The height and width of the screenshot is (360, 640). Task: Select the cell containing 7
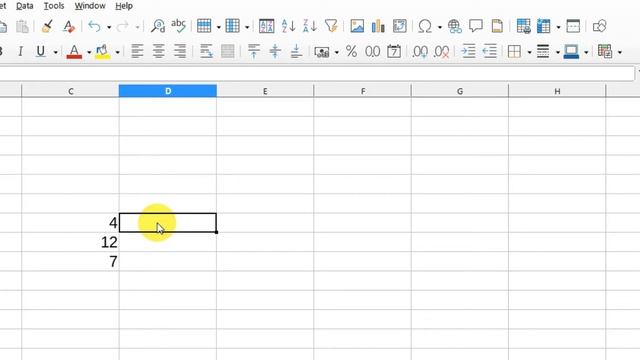point(70,261)
